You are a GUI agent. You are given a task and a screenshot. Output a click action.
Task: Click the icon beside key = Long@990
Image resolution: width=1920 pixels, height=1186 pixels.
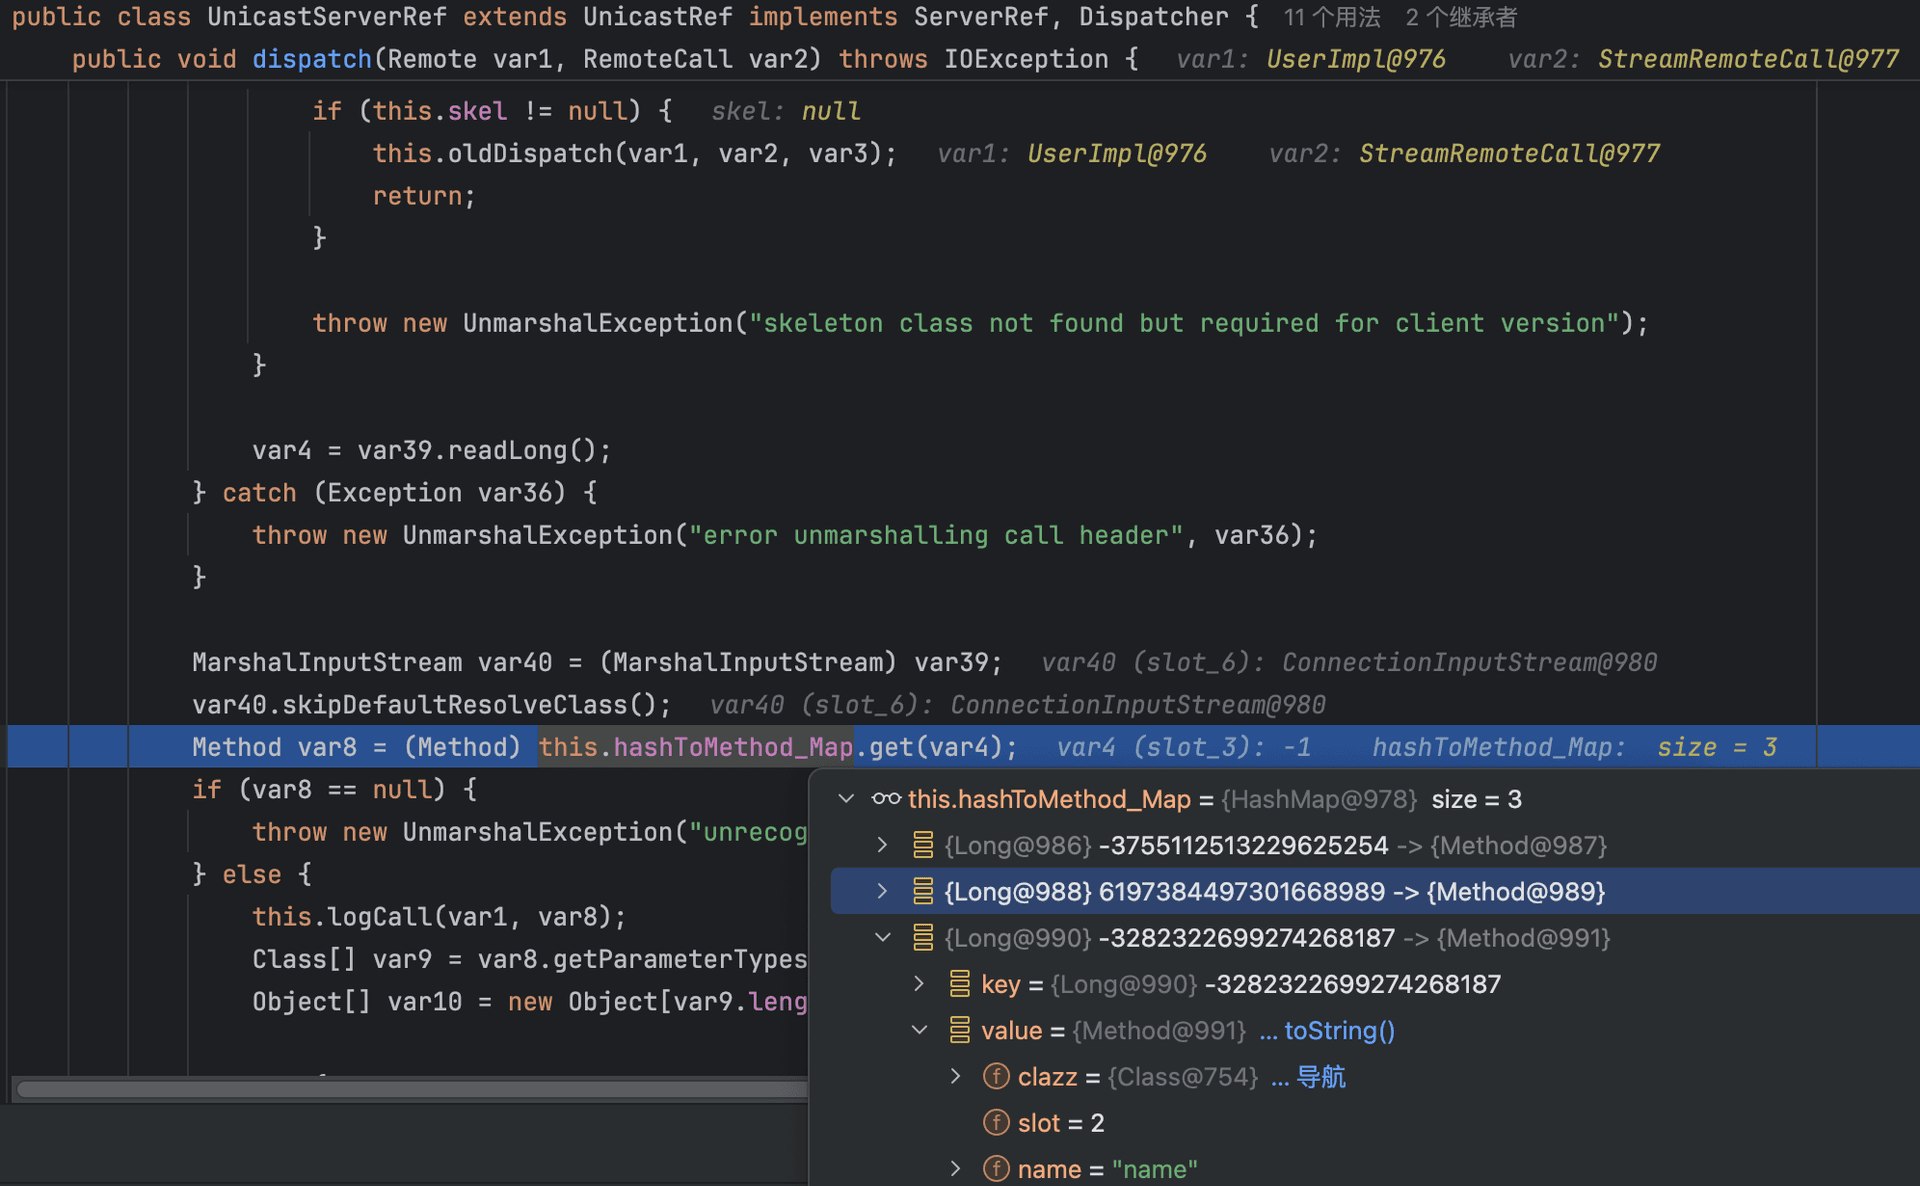point(960,984)
